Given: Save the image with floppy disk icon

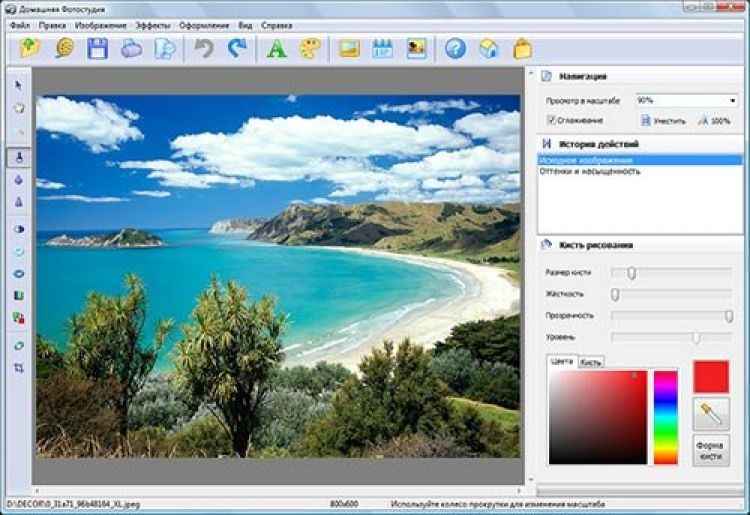Looking at the screenshot, I should (x=98, y=48).
